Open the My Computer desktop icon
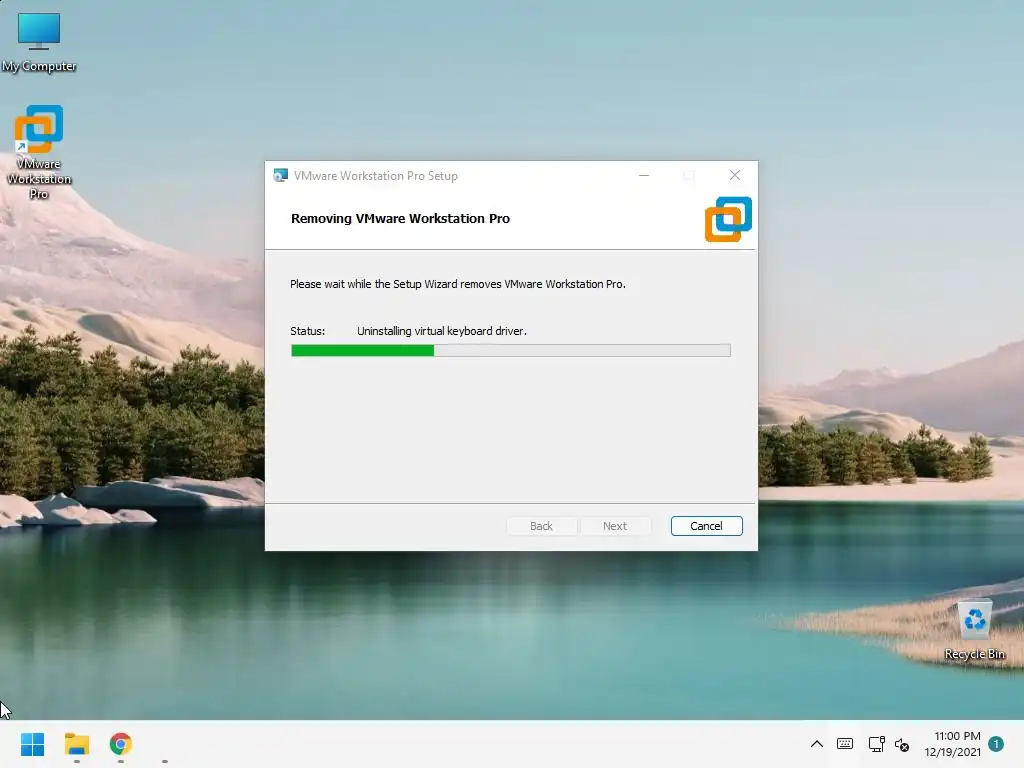The height and width of the screenshot is (768, 1024). [x=39, y=41]
